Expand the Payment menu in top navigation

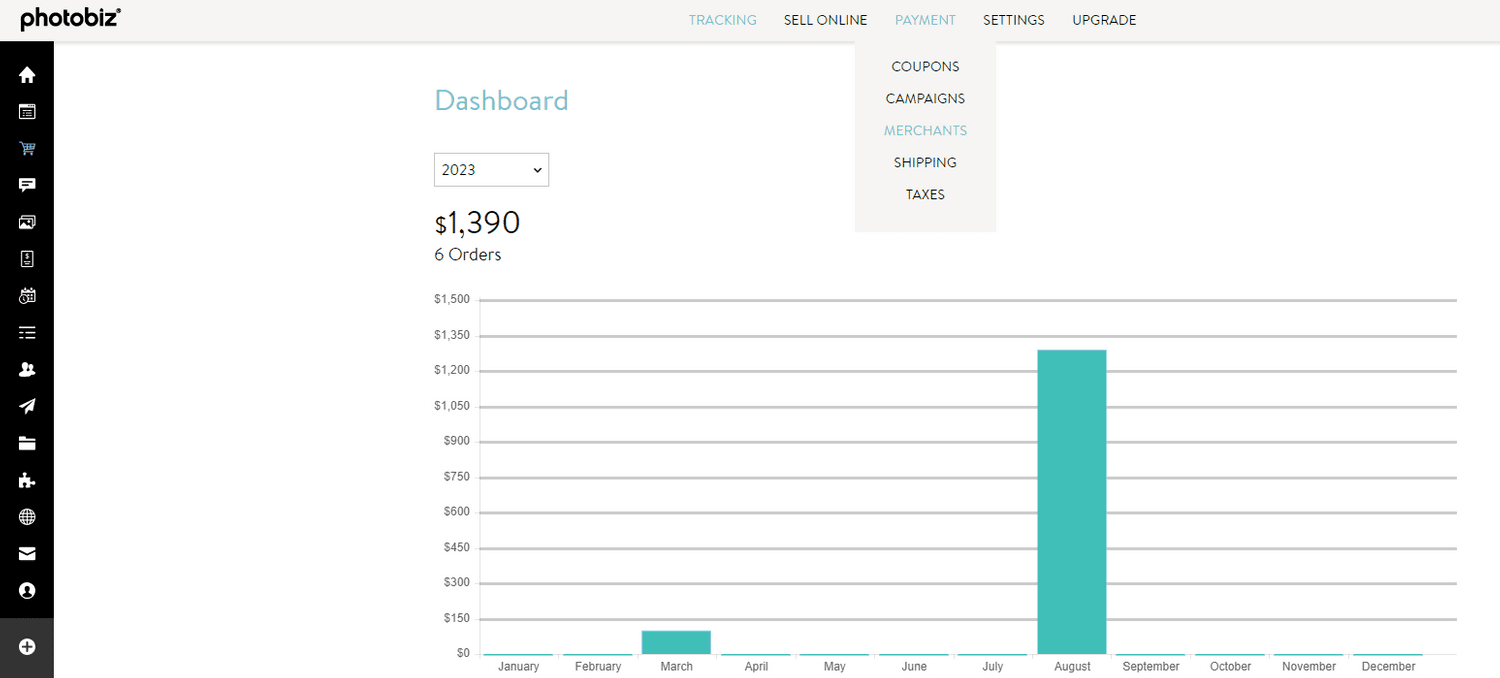(925, 20)
